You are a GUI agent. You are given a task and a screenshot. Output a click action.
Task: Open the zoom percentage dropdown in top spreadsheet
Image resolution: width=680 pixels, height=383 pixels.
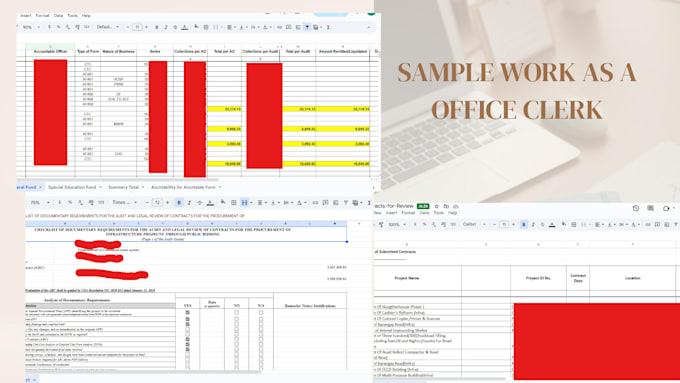coord(31,27)
